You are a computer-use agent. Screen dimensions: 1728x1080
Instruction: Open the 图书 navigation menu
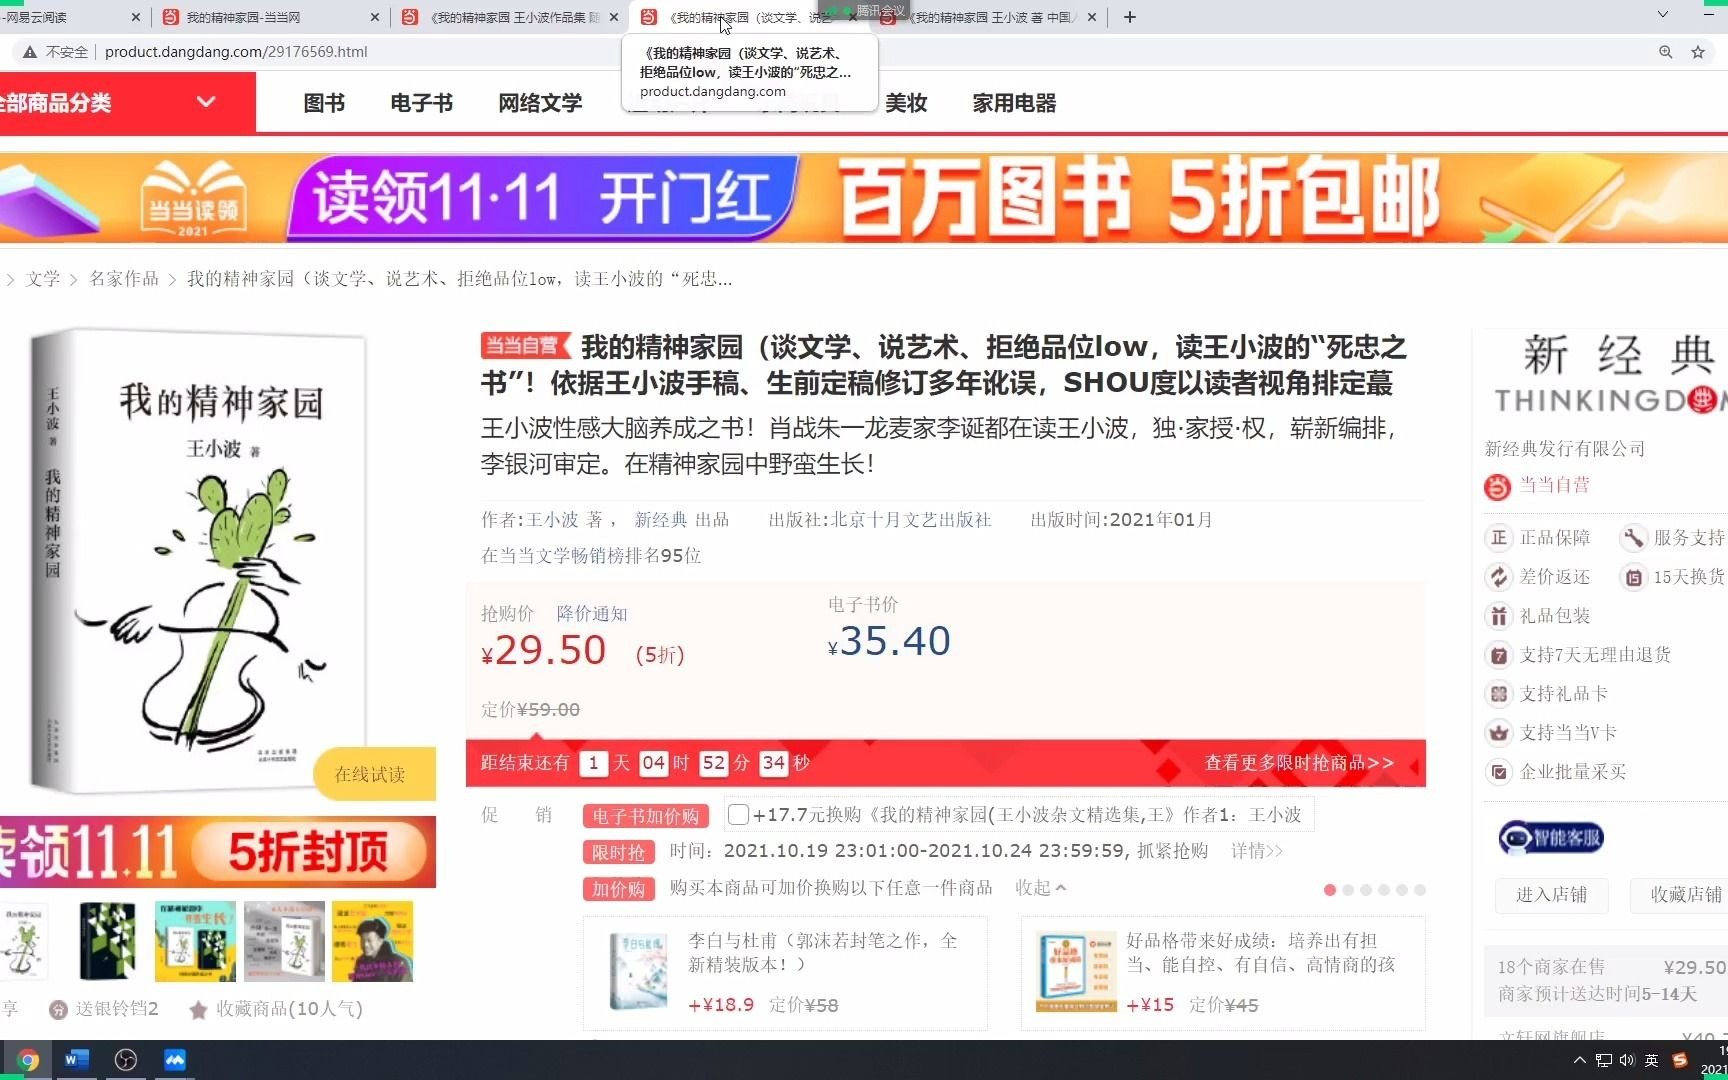click(x=324, y=103)
